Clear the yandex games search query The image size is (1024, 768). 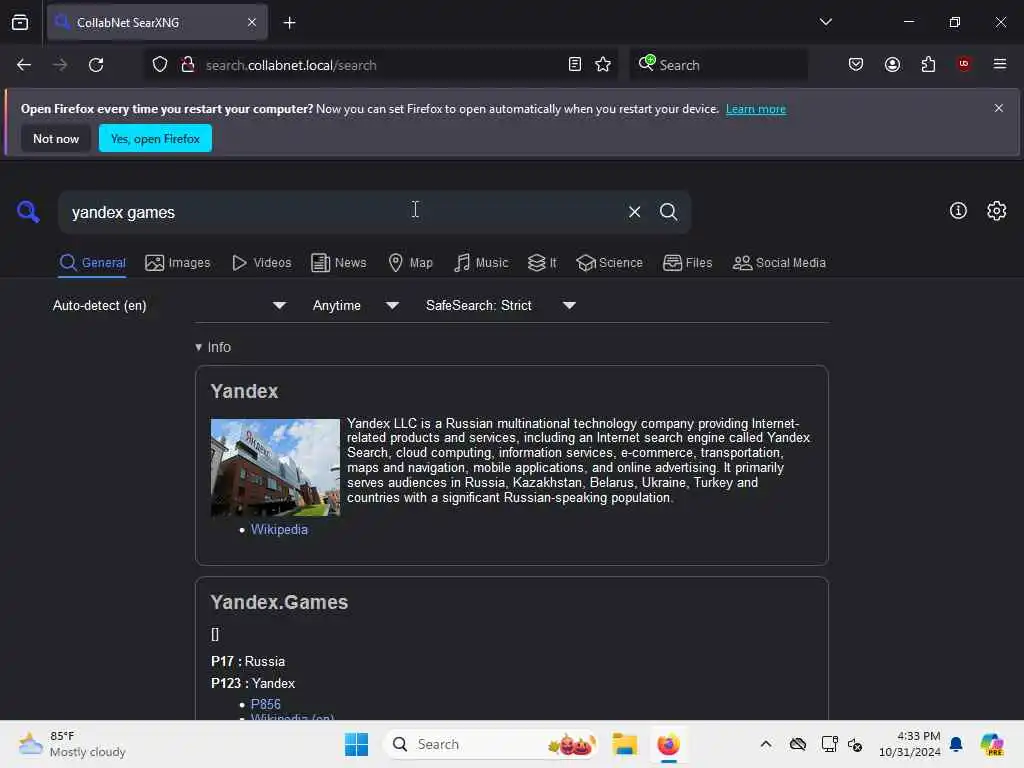coord(634,212)
